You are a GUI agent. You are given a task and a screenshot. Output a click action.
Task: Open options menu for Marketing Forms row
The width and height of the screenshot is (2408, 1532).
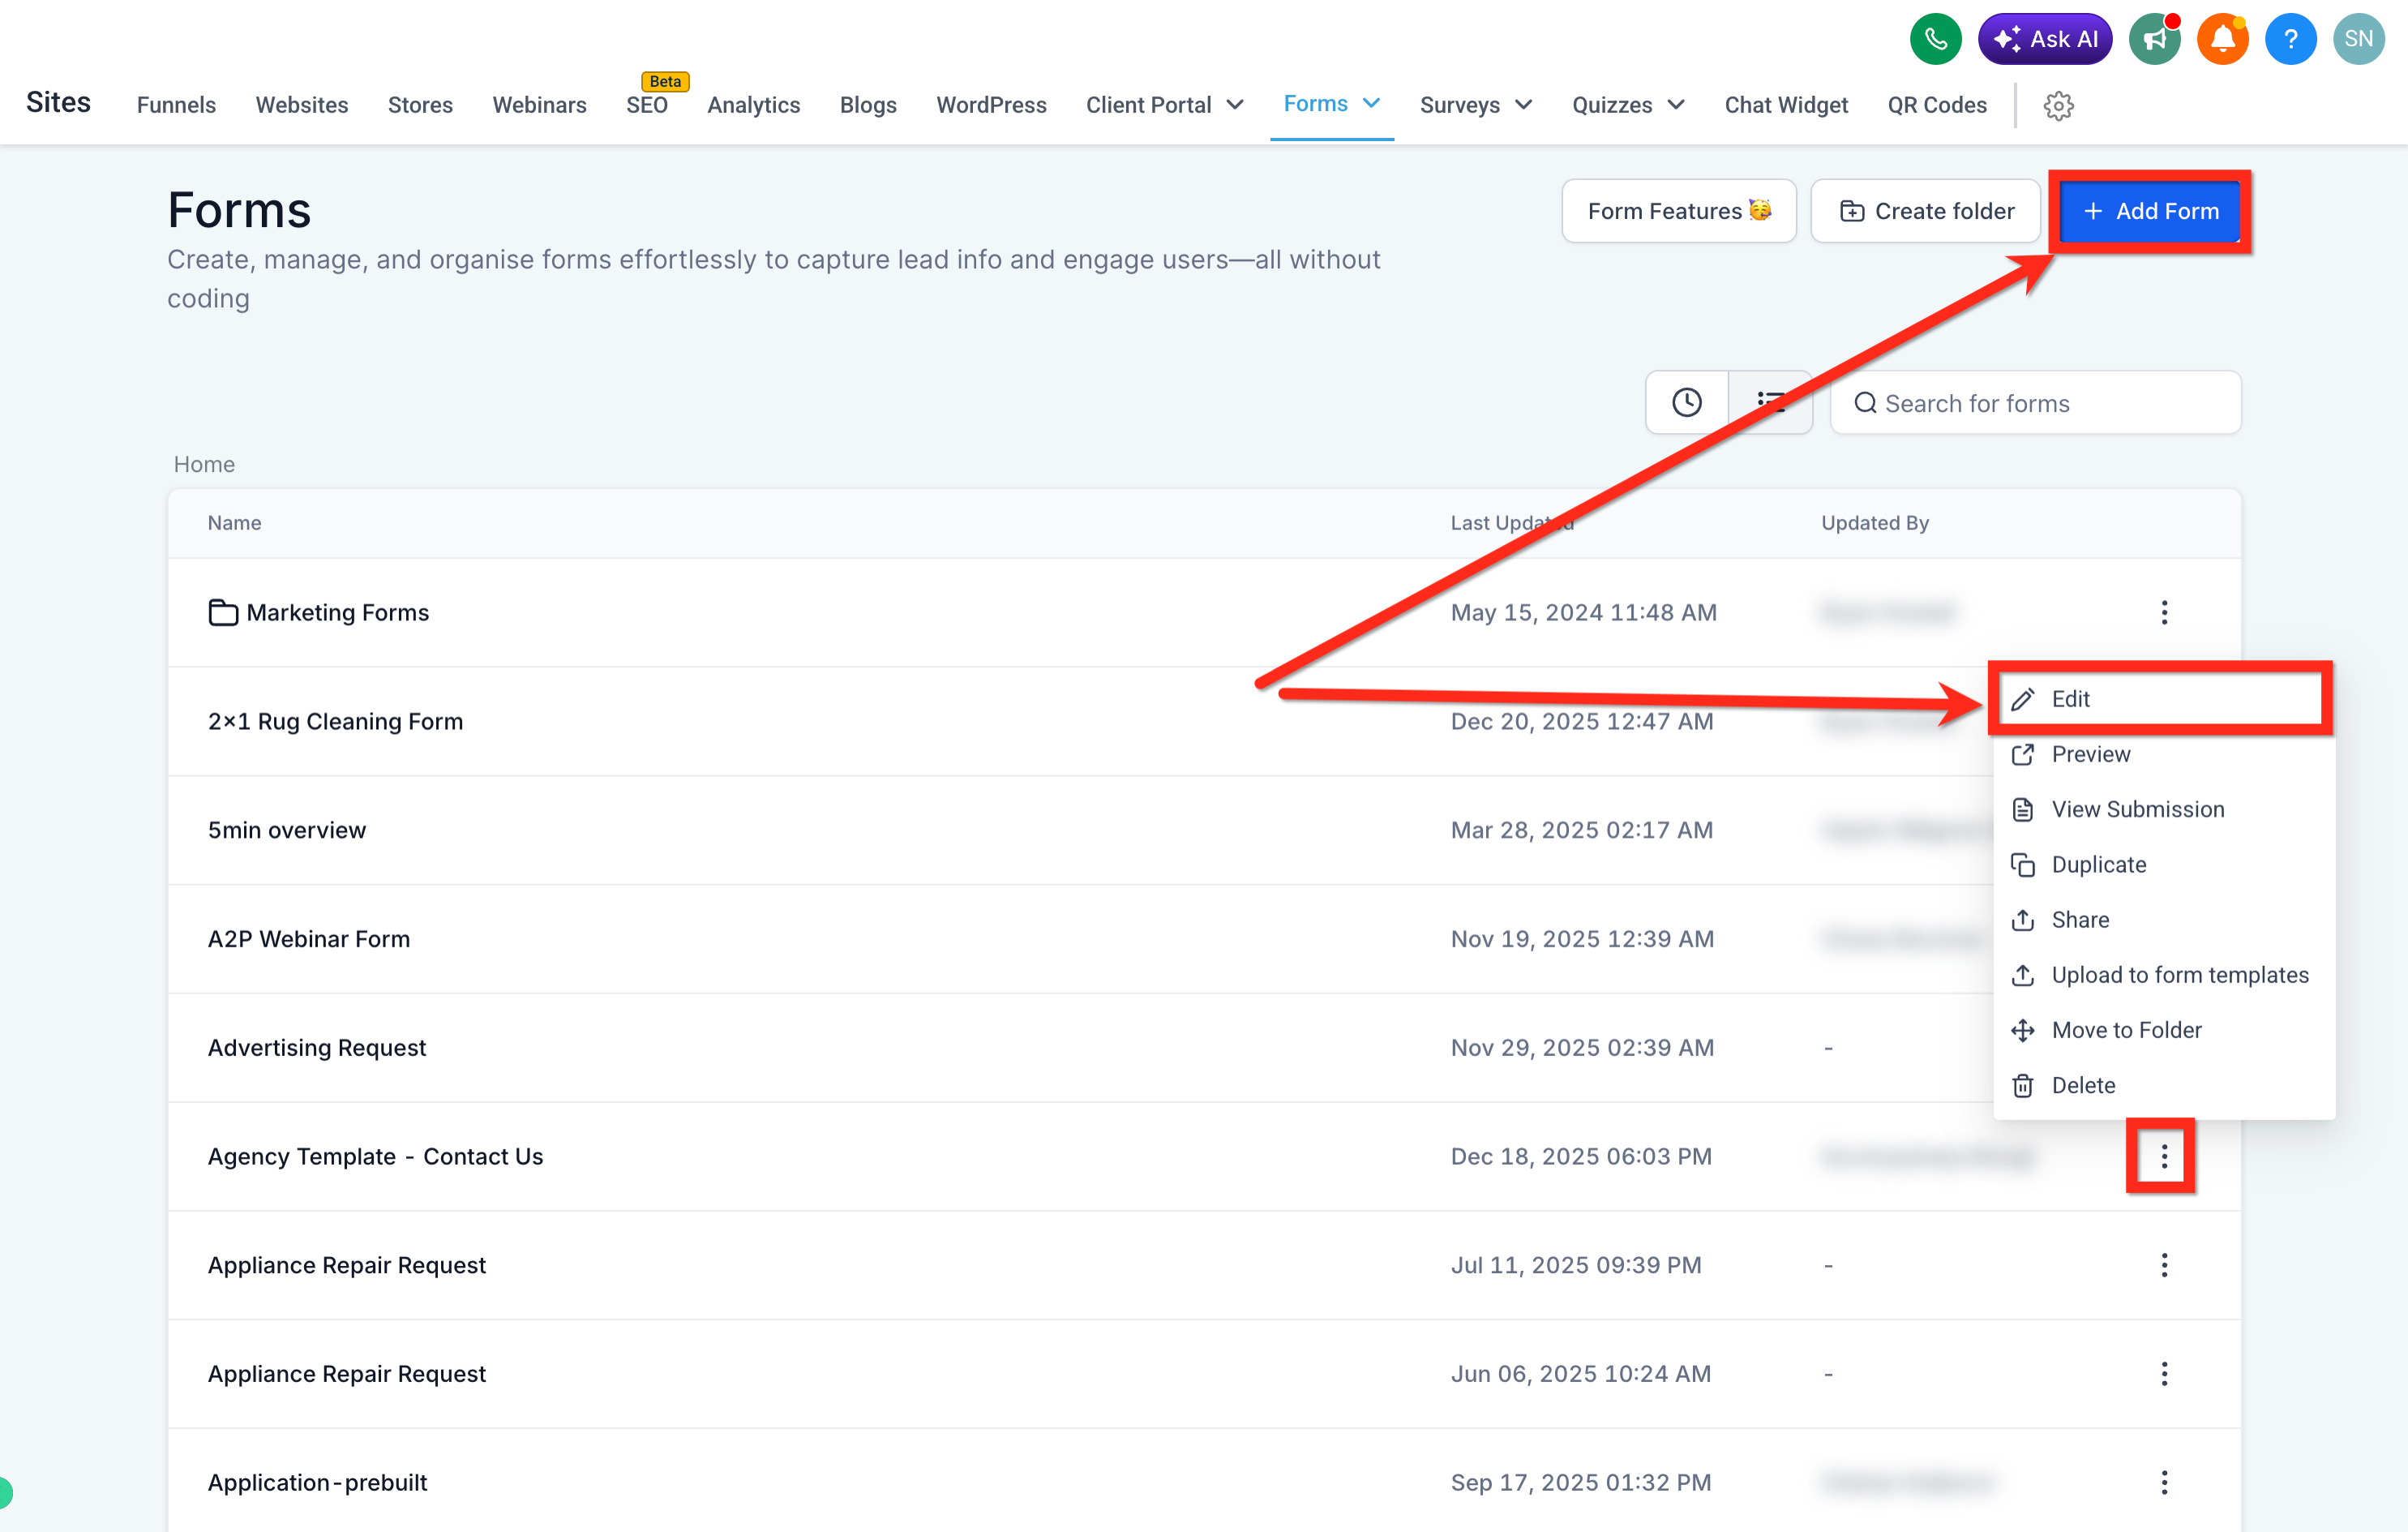(x=2164, y=612)
